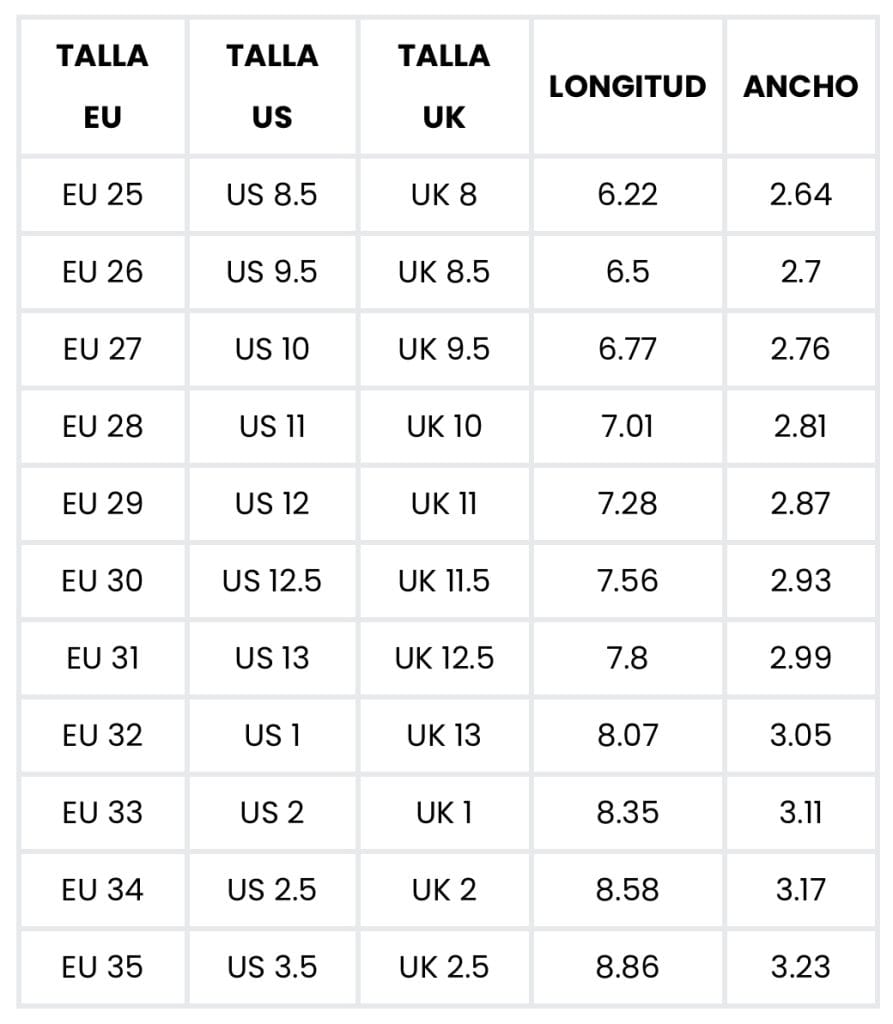
Task: Click the 8.35 length value
Action: (627, 812)
